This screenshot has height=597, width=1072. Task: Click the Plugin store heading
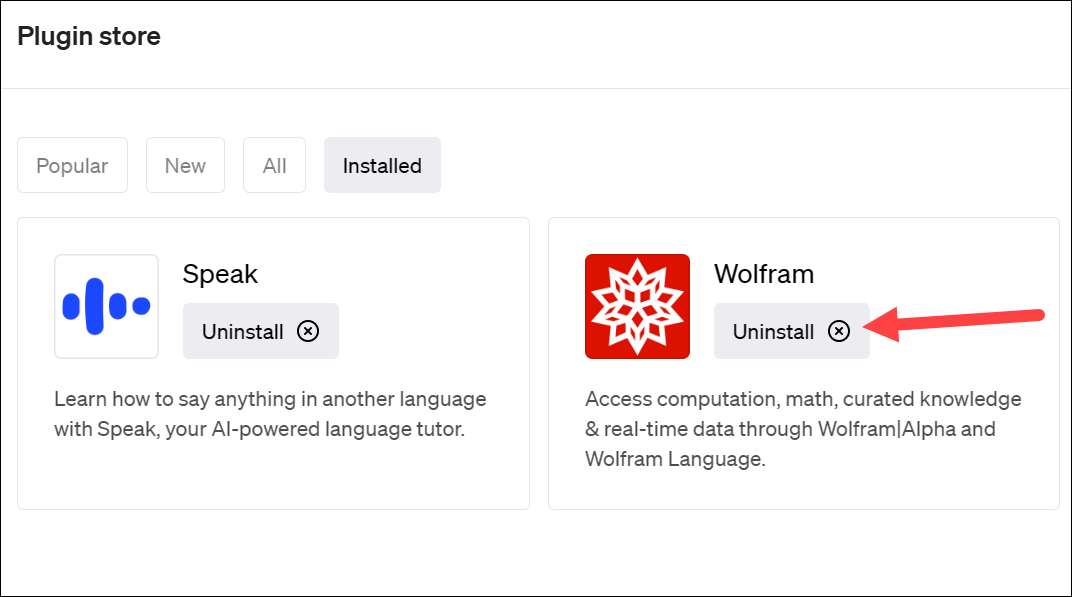(89, 36)
